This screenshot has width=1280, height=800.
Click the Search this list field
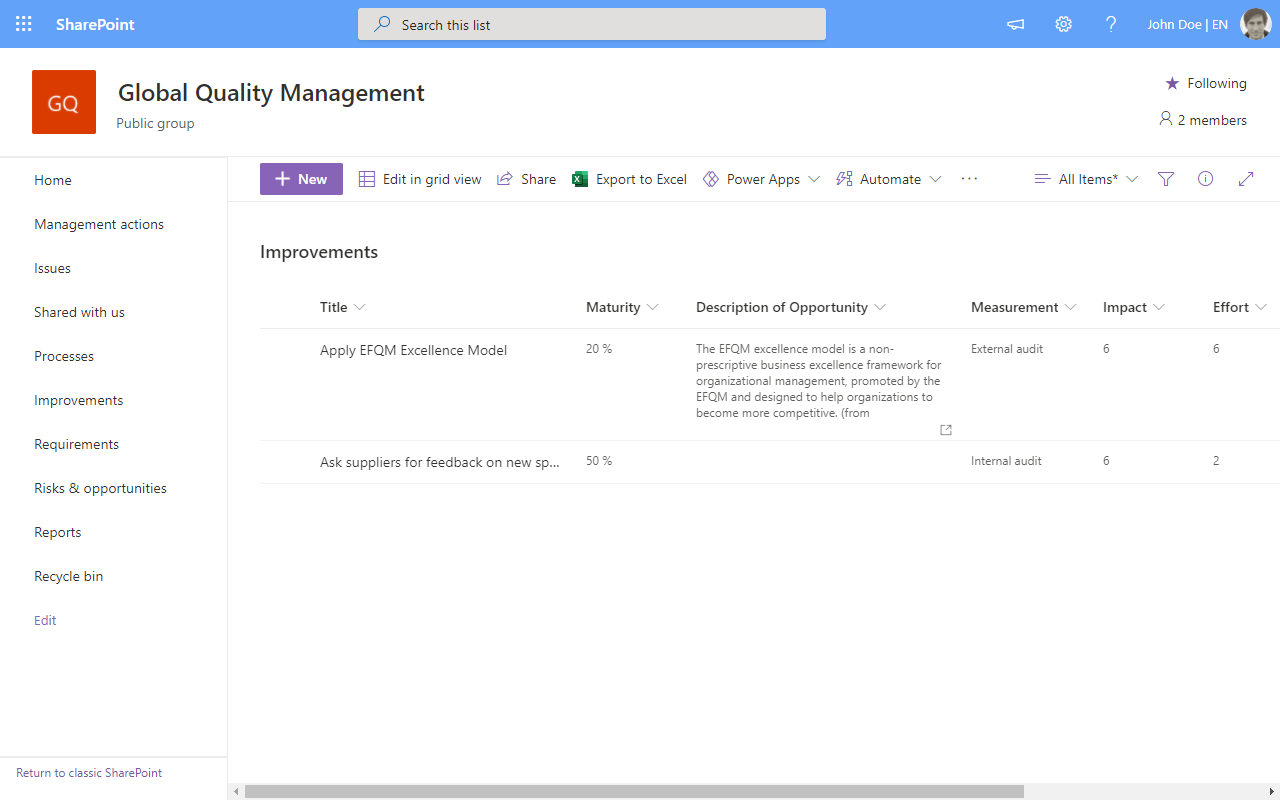coord(591,24)
